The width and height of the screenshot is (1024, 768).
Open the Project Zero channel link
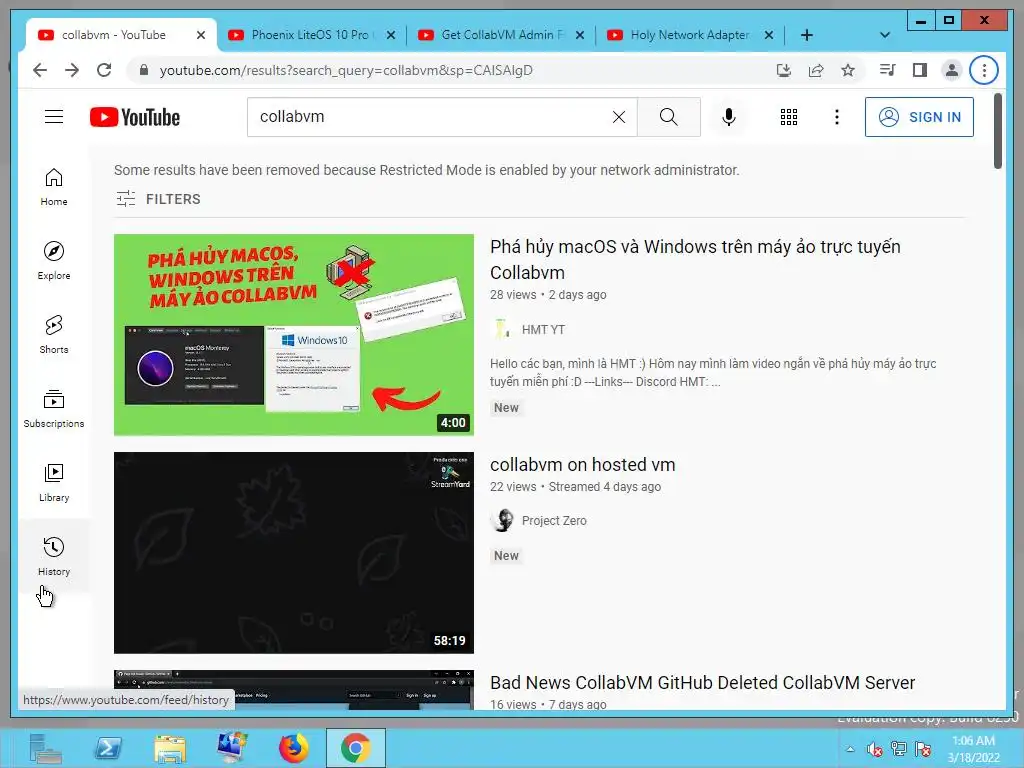(554, 520)
